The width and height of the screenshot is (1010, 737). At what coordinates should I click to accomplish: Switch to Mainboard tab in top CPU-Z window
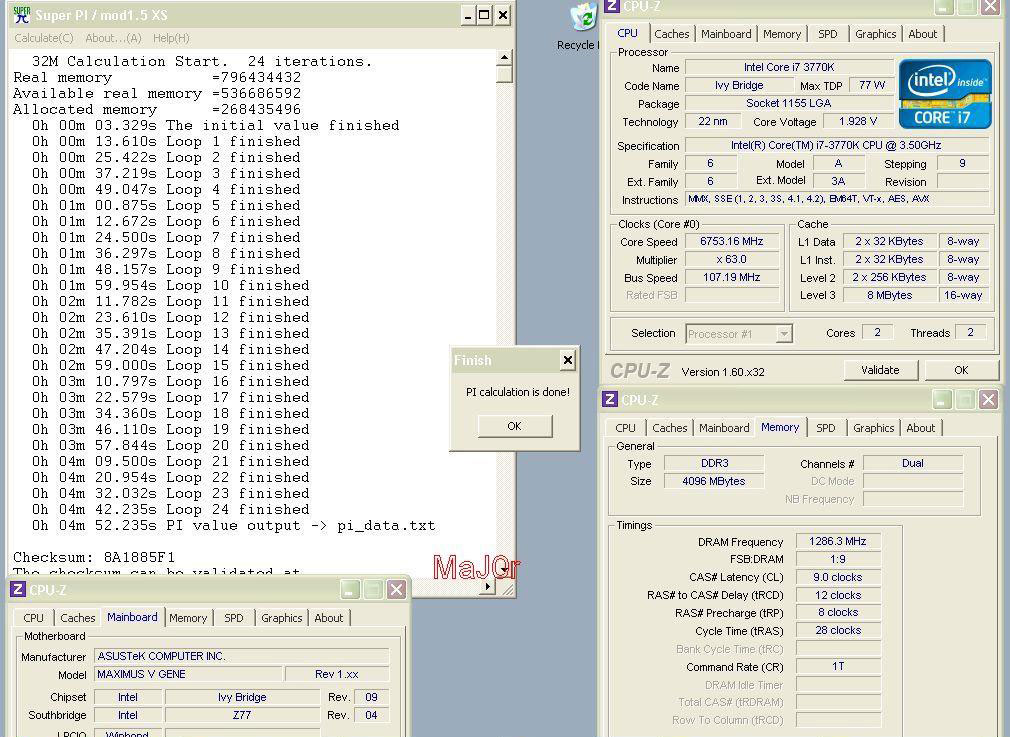726,34
